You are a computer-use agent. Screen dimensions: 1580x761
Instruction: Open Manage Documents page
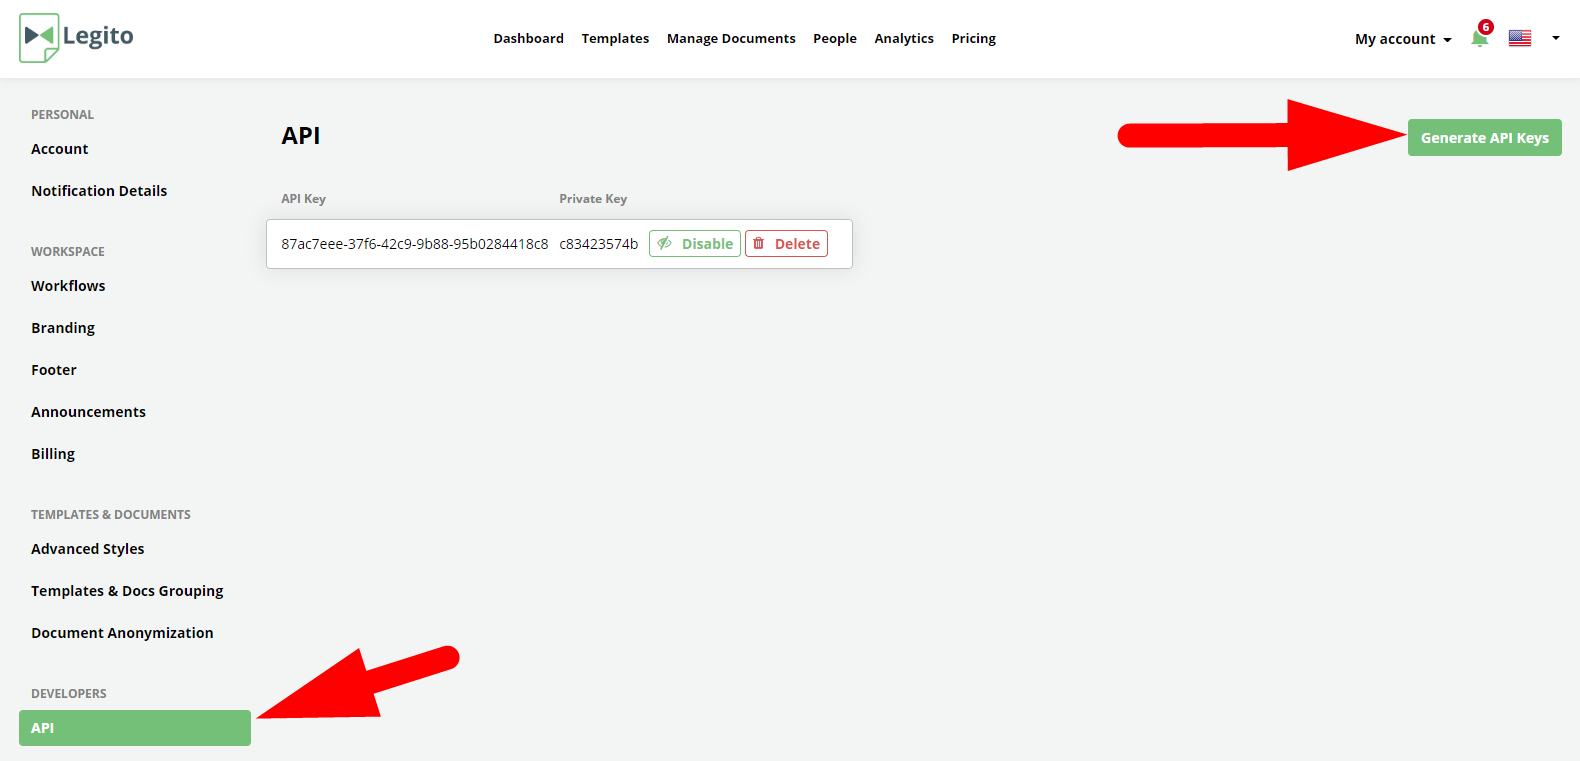731,39
